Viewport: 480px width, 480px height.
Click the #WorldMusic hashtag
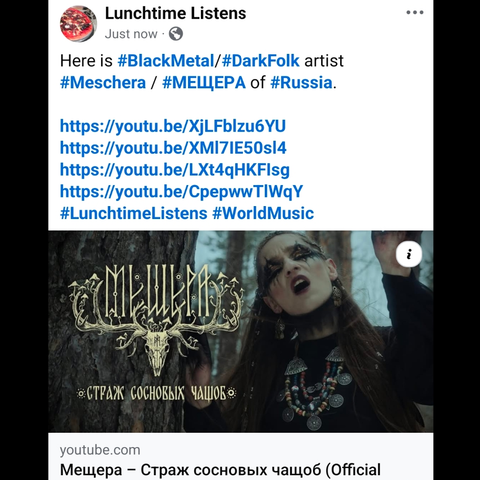point(263,213)
